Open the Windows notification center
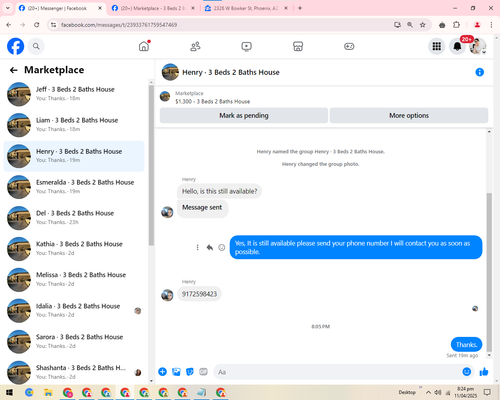The height and width of the screenshot is (400, 500). pyautogui.click(x=487, y=392)
